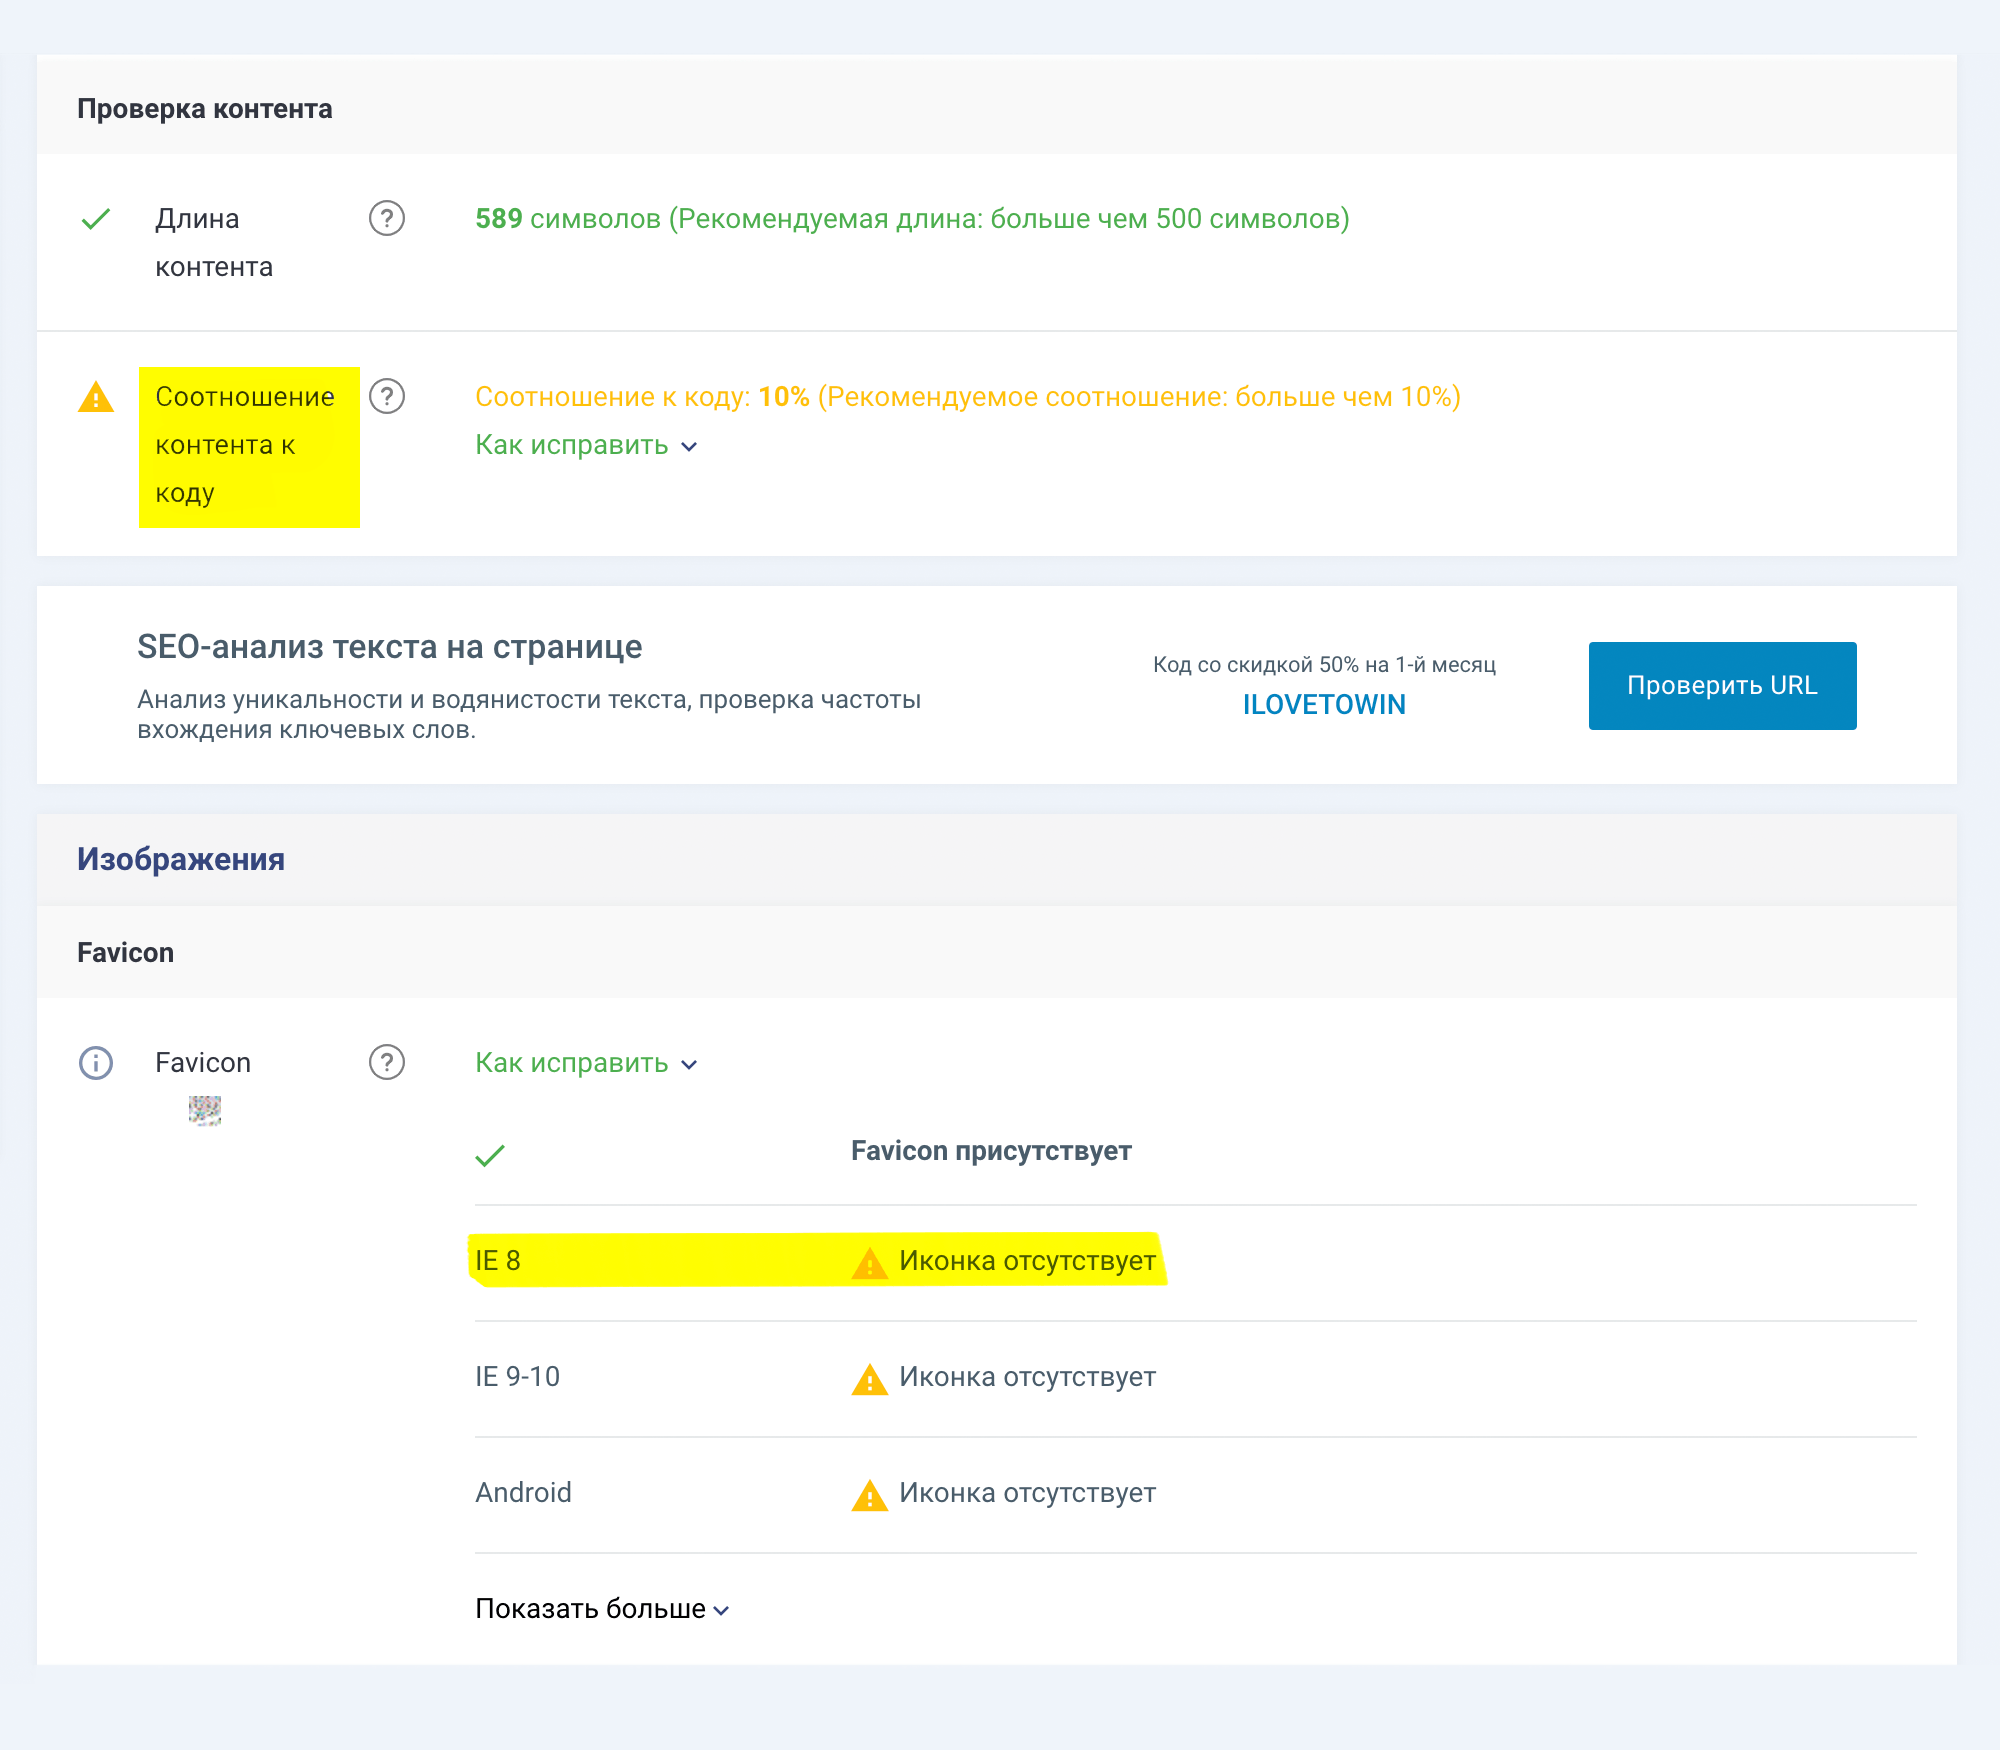Click warning triangle in Android row
Image resolution: width=2000 pixels, height=1750 pixels.
click(870, 1495)
